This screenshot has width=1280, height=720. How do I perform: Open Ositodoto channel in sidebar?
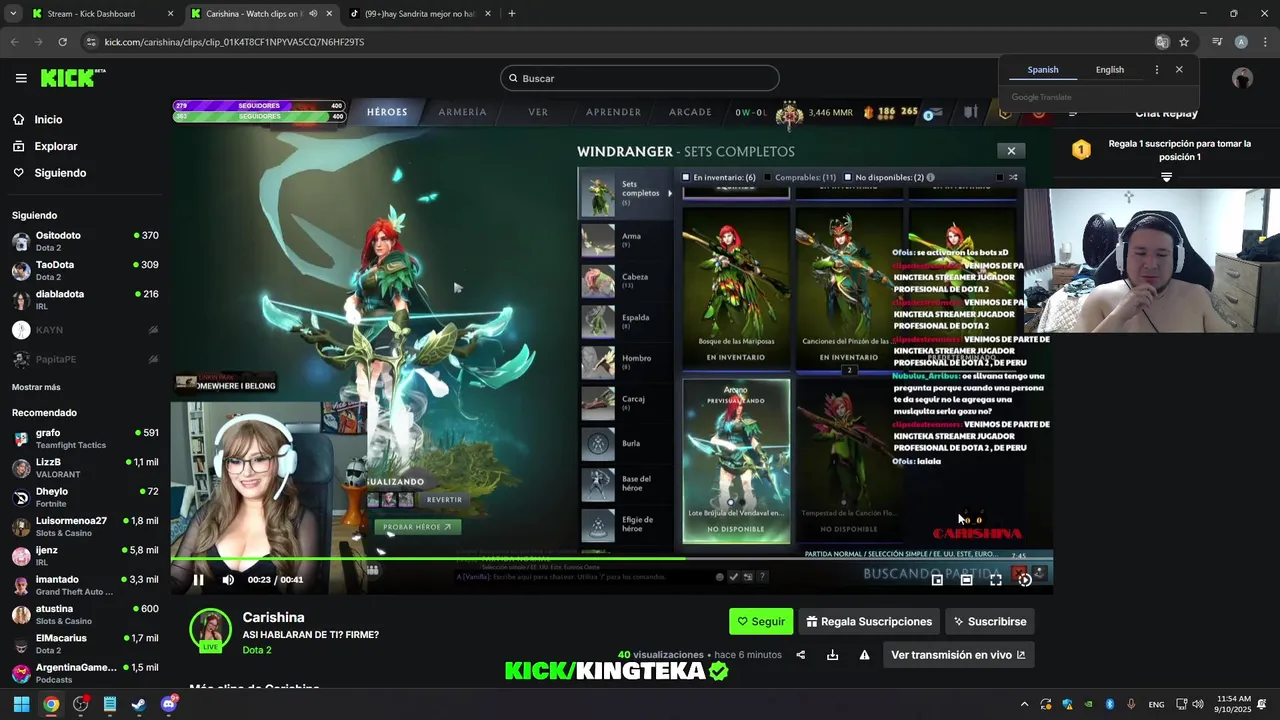[x=85, y=241]
